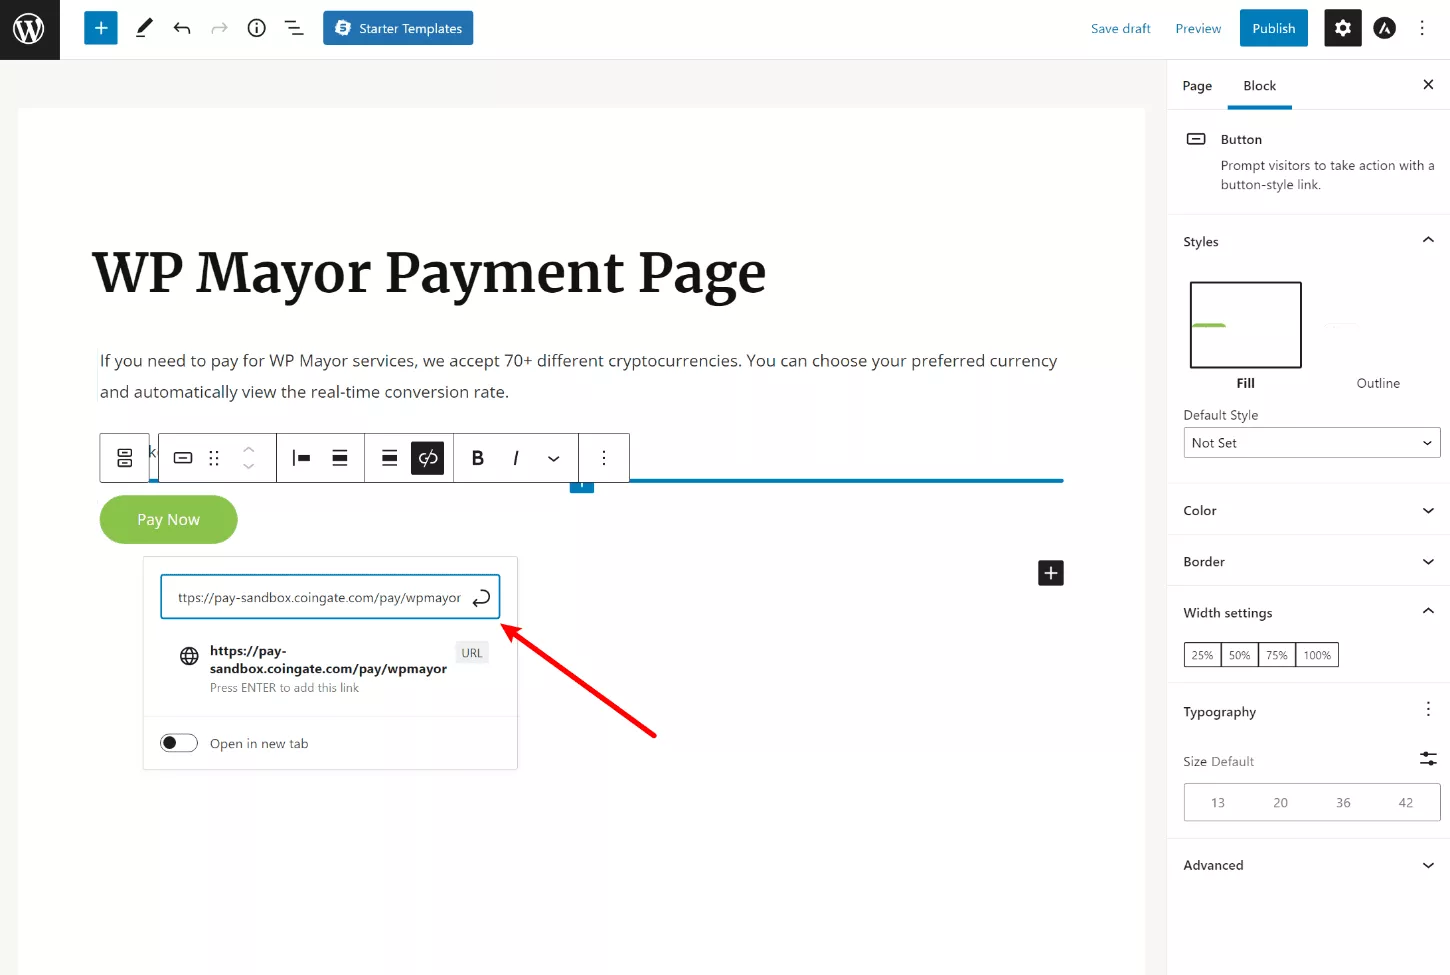Image resolution: width=1450 pixels, height=975 pixels.
Task: Expand the Color panel
Action: point(1310,510)
